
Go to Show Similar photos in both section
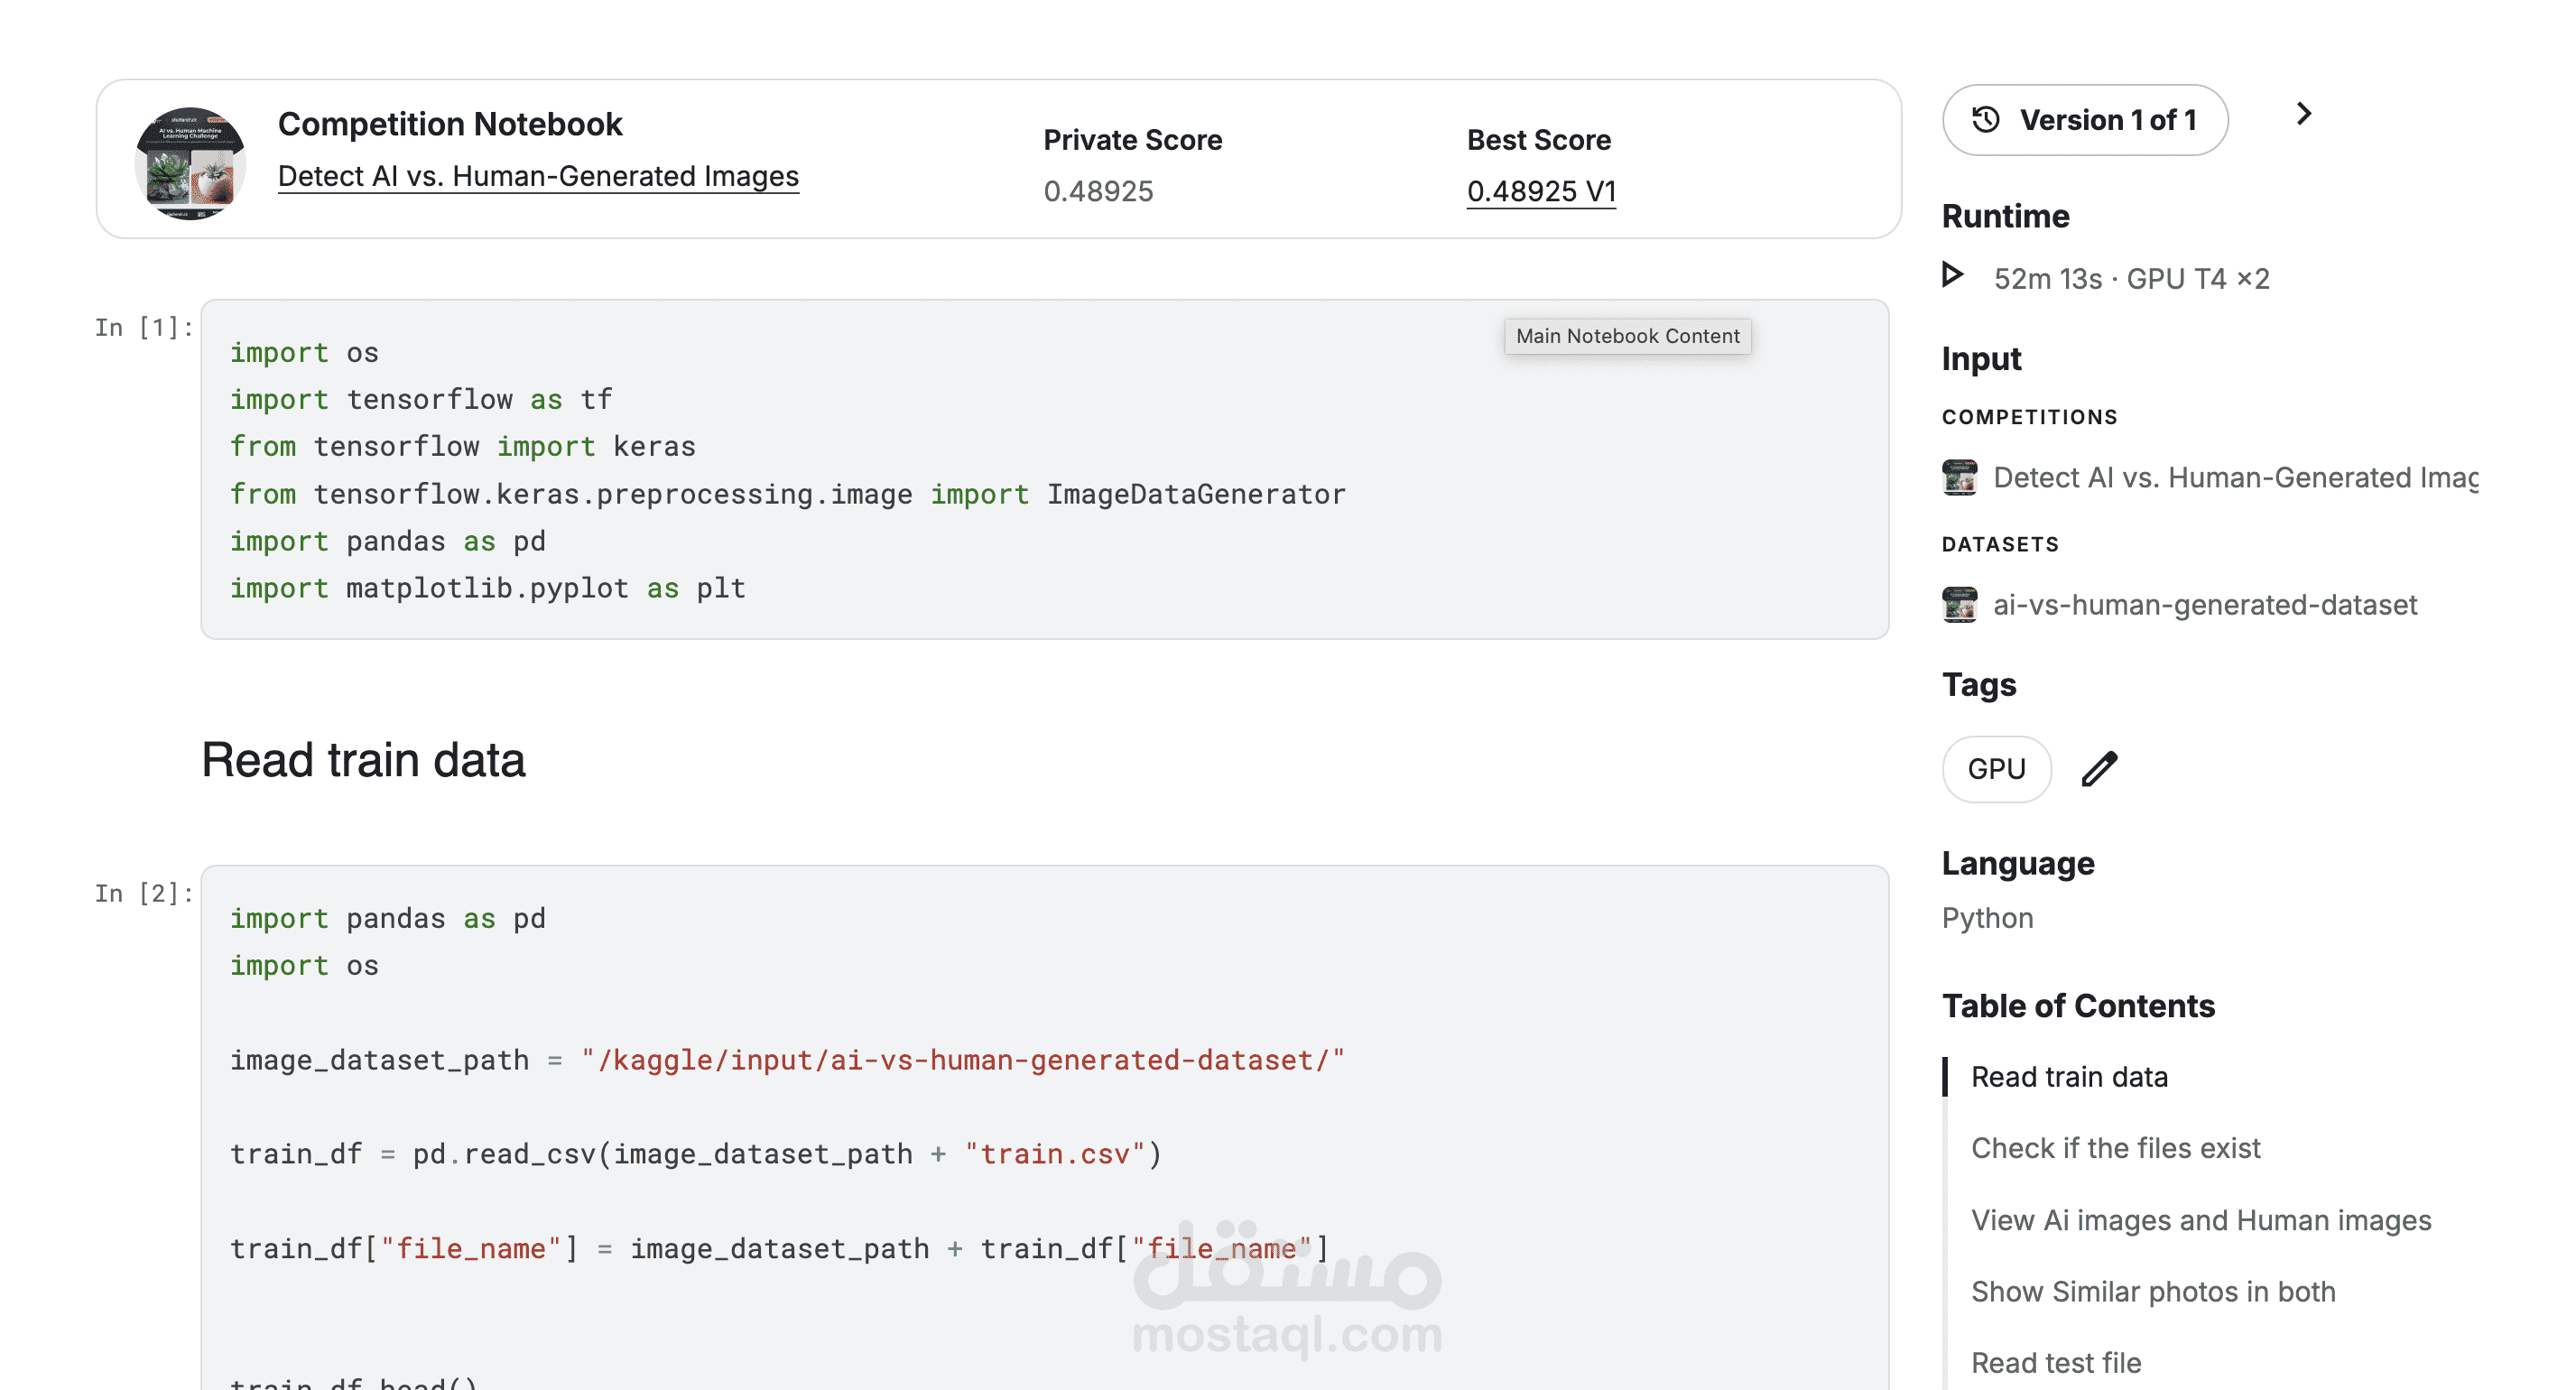[2153, 1292]
